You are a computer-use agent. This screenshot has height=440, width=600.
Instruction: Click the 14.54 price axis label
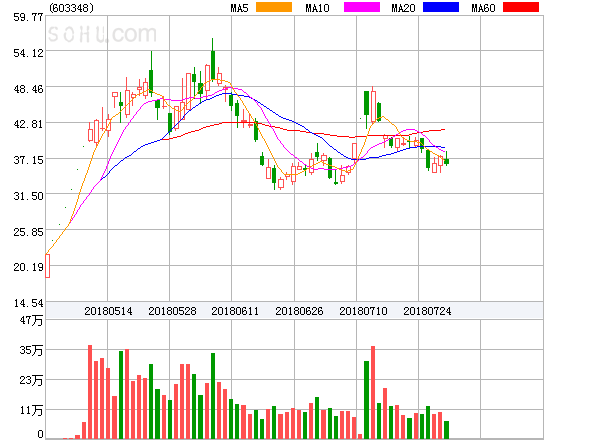pyautogui.click(x=28, y=303)
